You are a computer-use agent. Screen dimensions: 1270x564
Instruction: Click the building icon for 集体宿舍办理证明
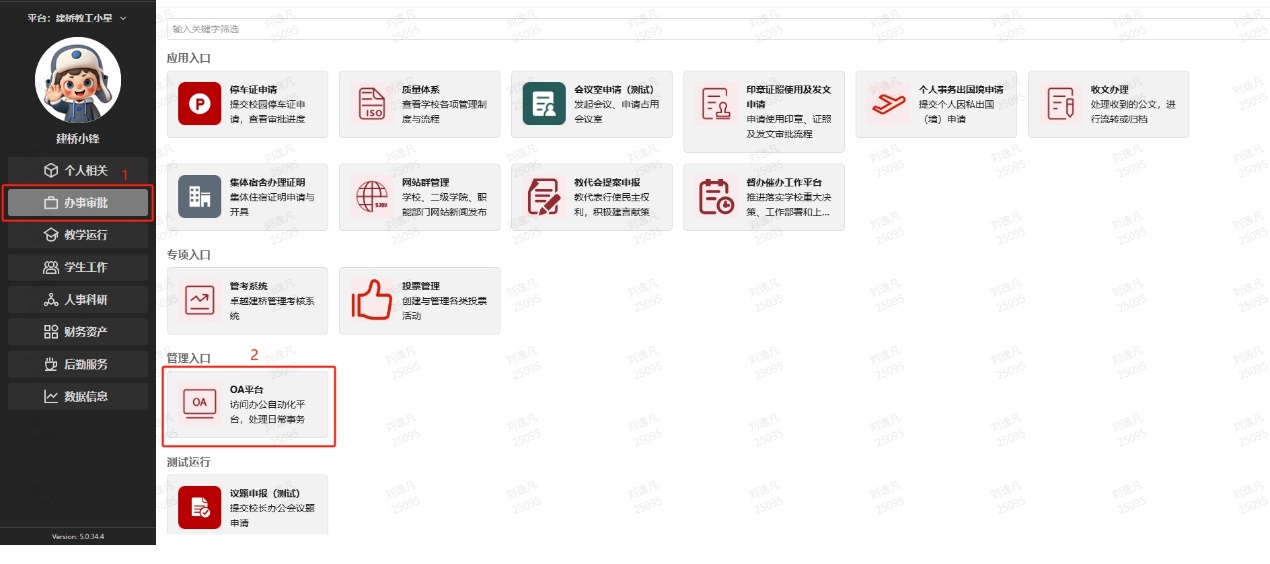(199, 197)
